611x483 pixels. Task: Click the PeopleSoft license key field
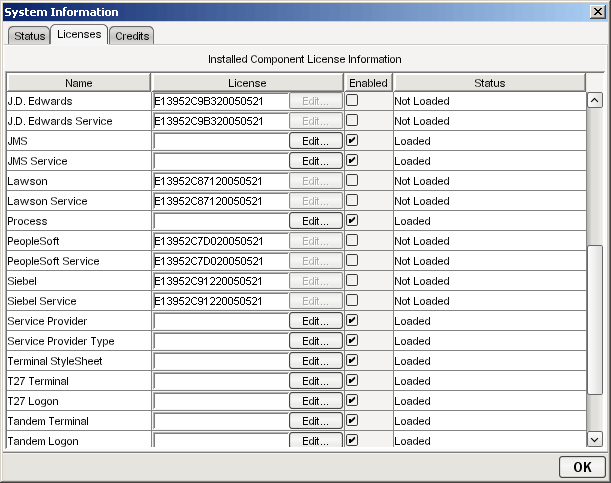[221, 241]
